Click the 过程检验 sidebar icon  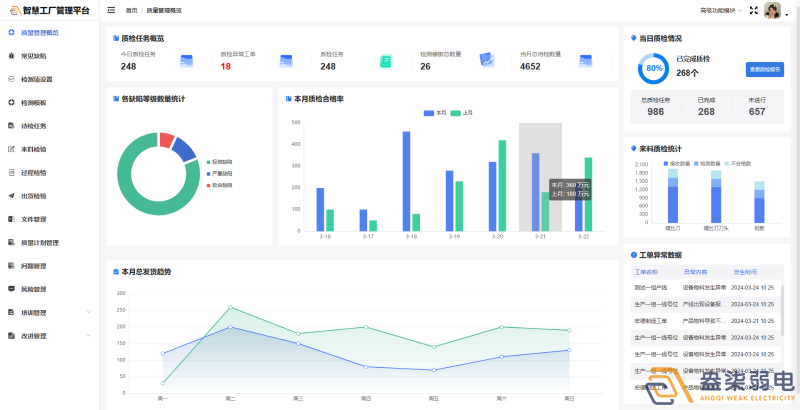click(11, 172)
